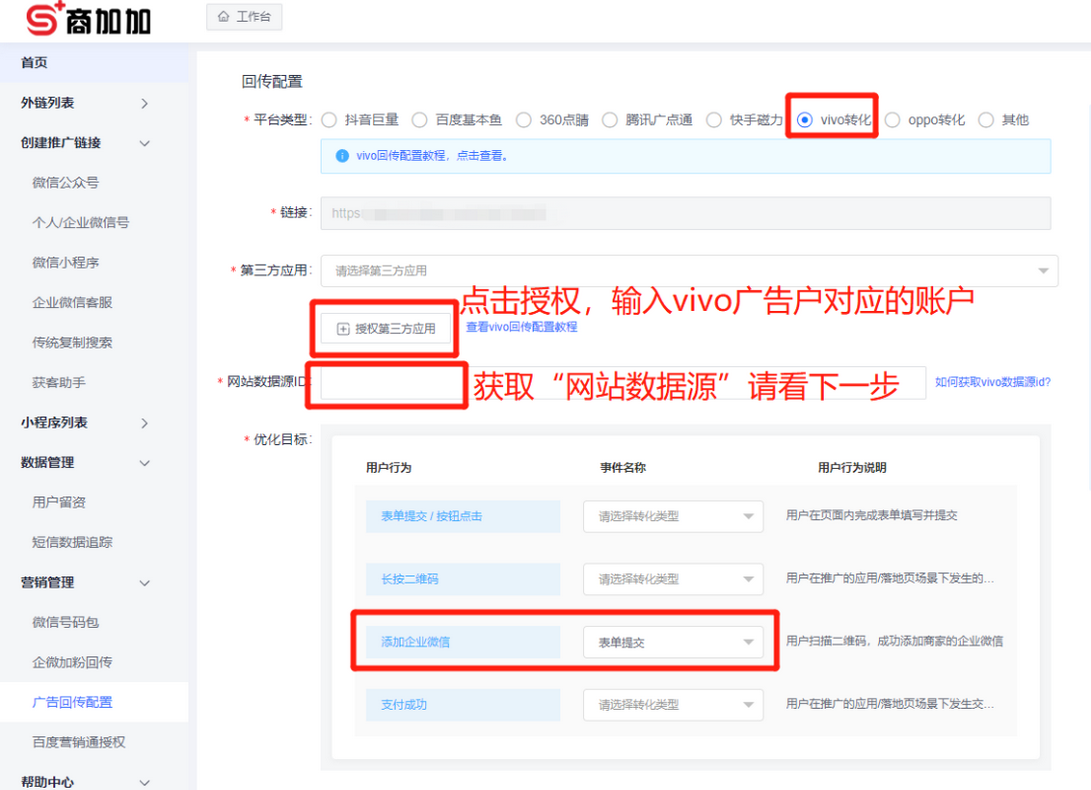Select 百度基本鱼 platform type
The image size is (1091, 790).
click(420, 120)
